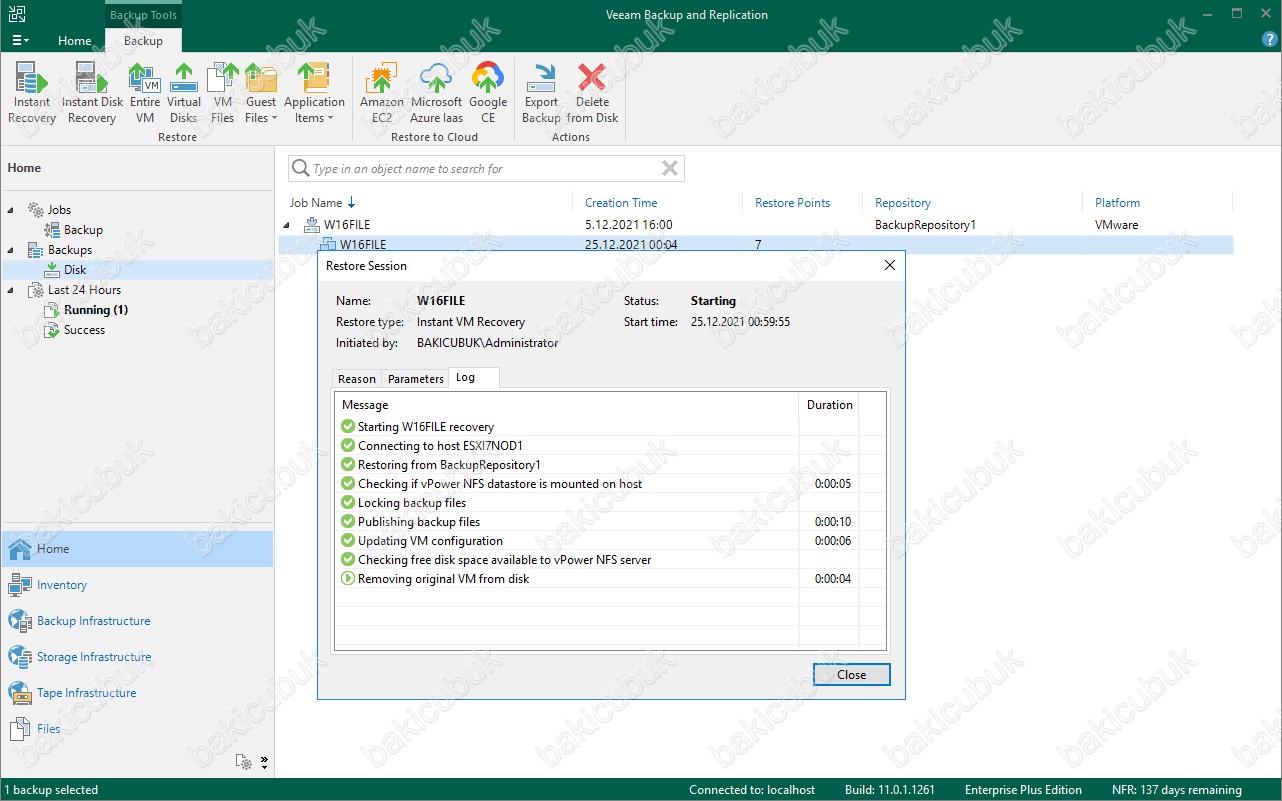
Task: Switch to the Backup ribbon tab
Action: pos(143,41)
